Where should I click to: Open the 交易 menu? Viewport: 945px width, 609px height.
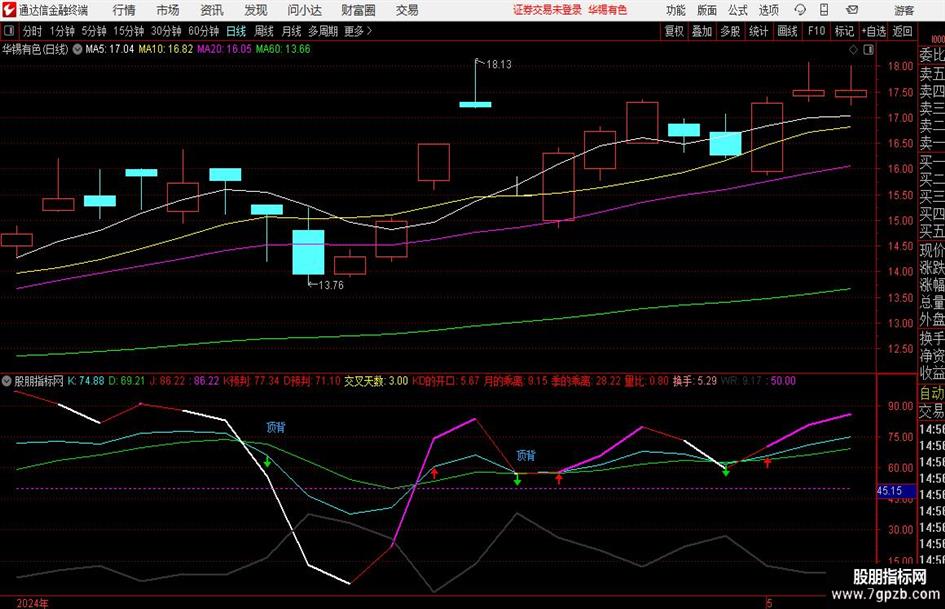click(x=407, y=10)
